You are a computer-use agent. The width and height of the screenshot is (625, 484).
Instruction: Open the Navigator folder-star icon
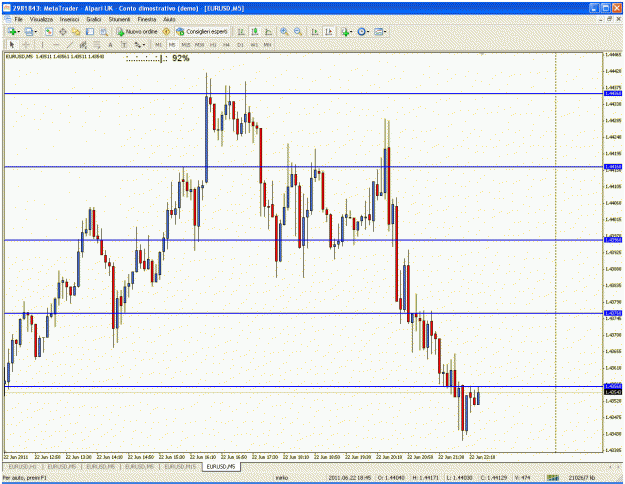(x=76, y=31)
